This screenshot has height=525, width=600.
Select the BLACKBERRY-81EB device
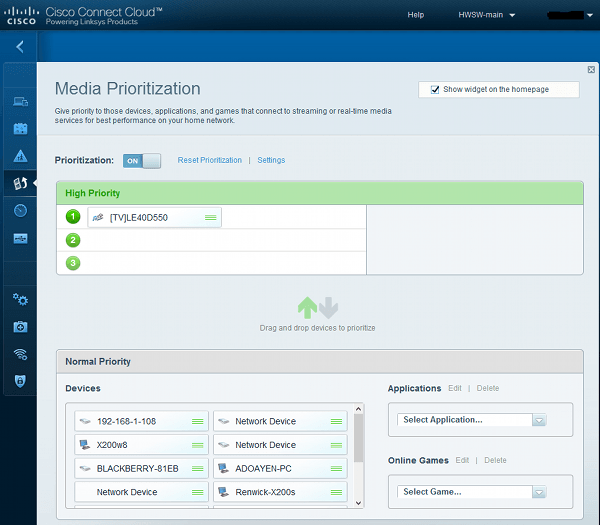point(141,468)
